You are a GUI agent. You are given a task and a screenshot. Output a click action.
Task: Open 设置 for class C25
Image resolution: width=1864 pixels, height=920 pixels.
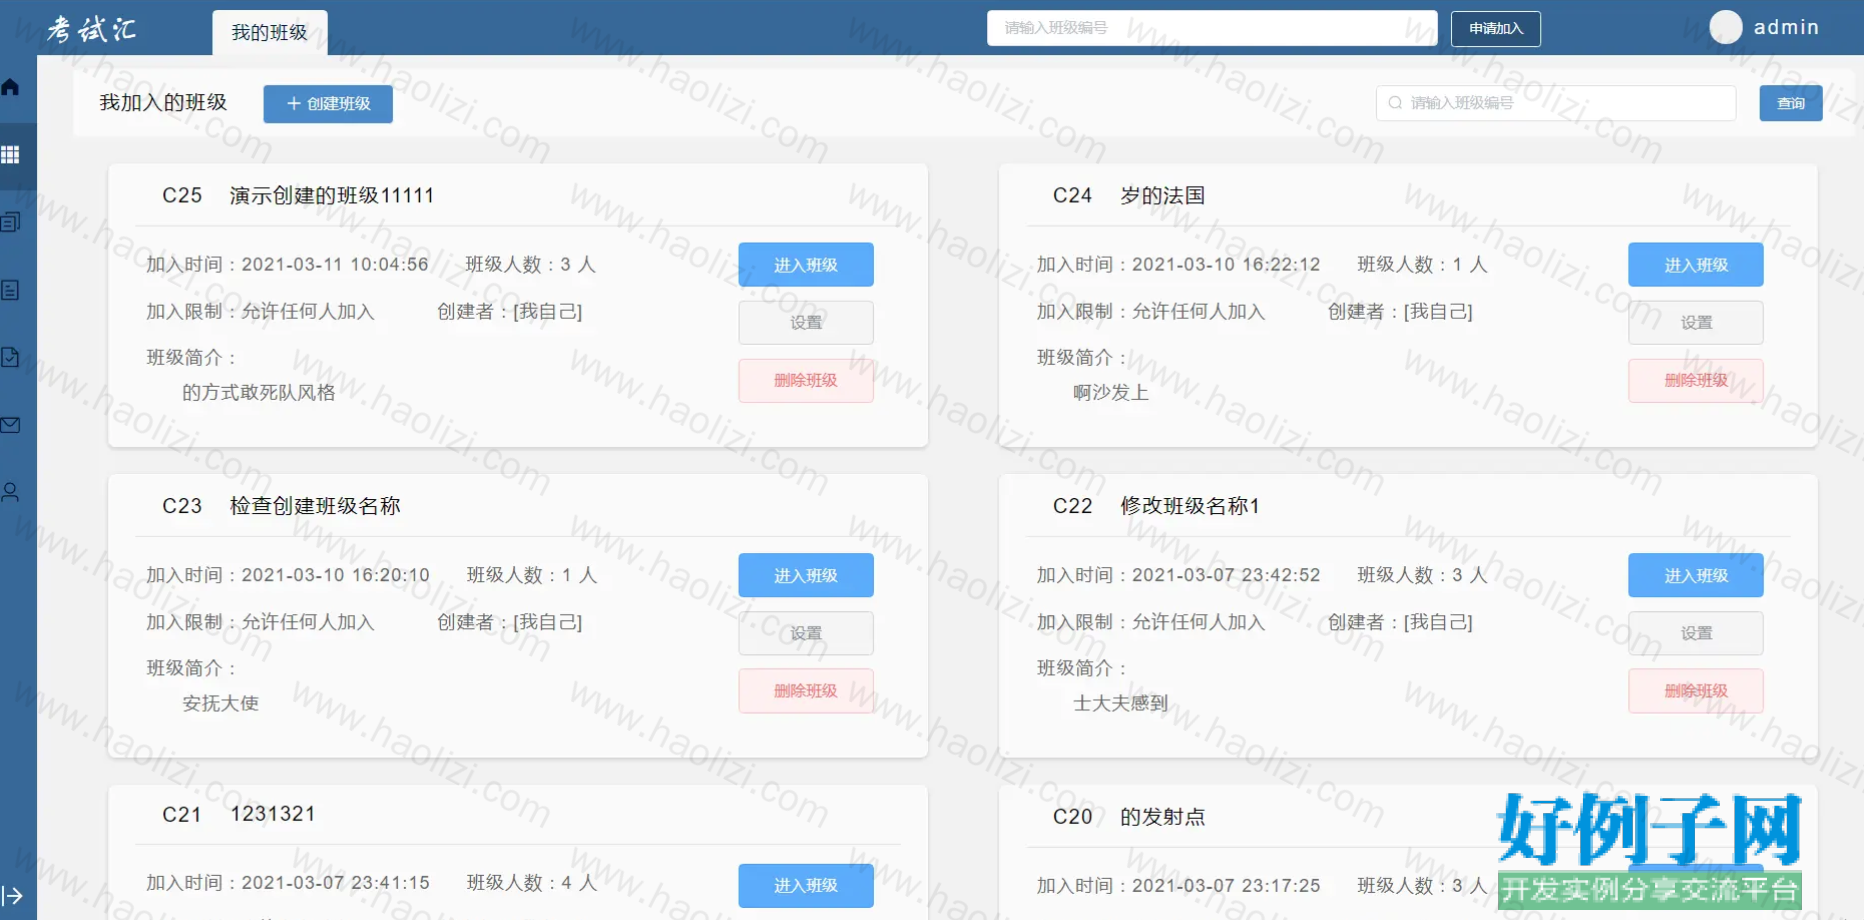pos(806,323)
